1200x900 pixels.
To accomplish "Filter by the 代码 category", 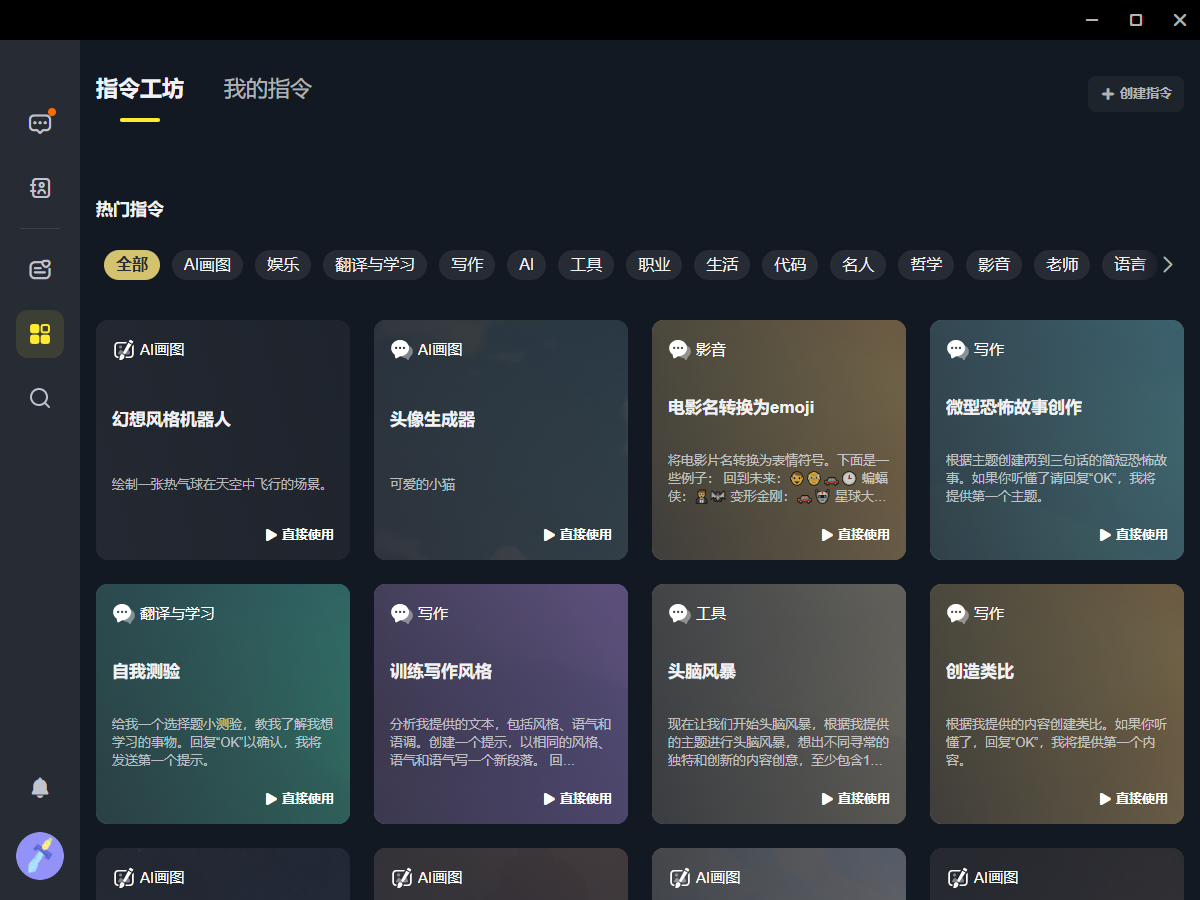I will click(x=790, y=265).
